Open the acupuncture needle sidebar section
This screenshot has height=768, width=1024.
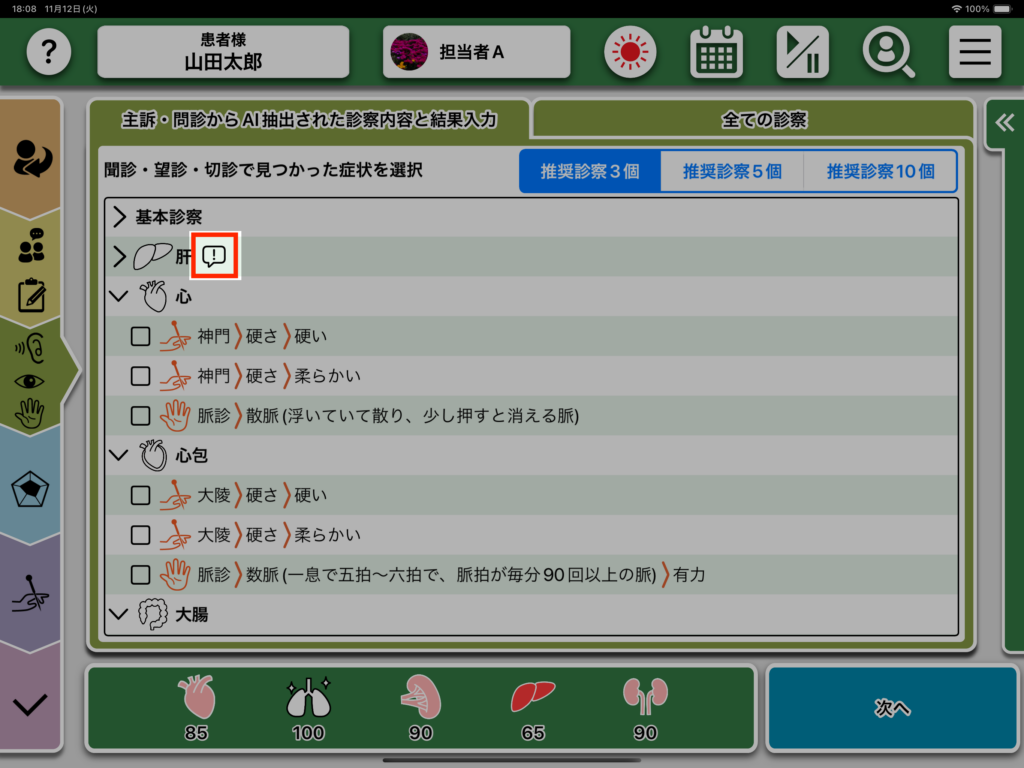click(30, 596)
